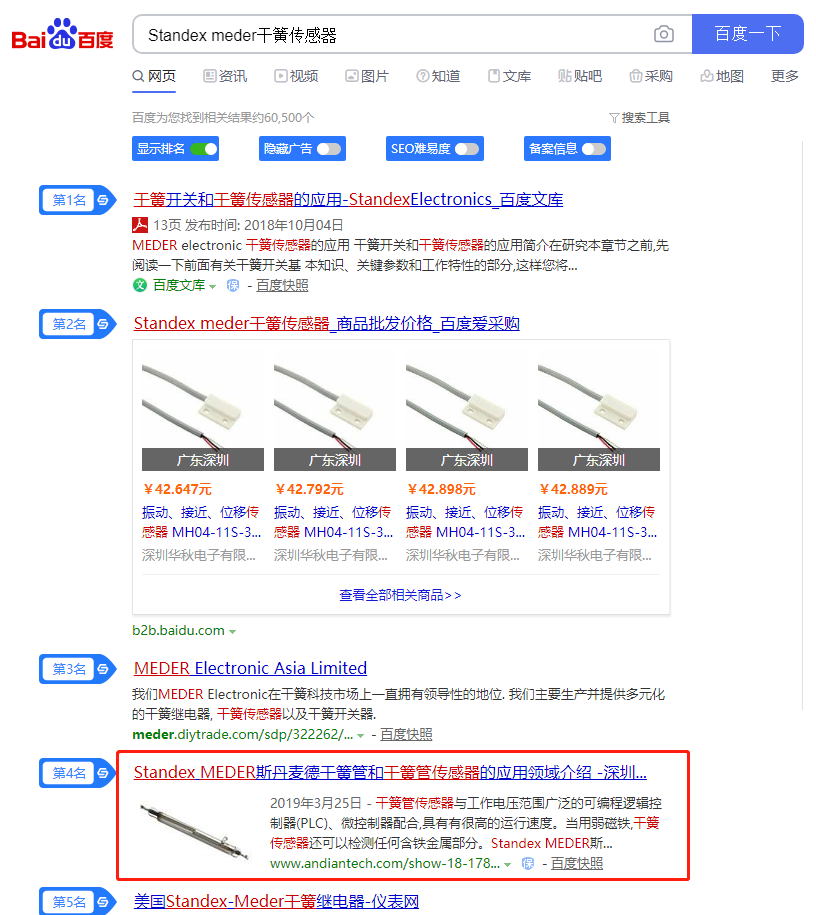Click the 保 shield icon in first result
The height and width of the screenshot is (915, 816).
(x=233, y=285)
